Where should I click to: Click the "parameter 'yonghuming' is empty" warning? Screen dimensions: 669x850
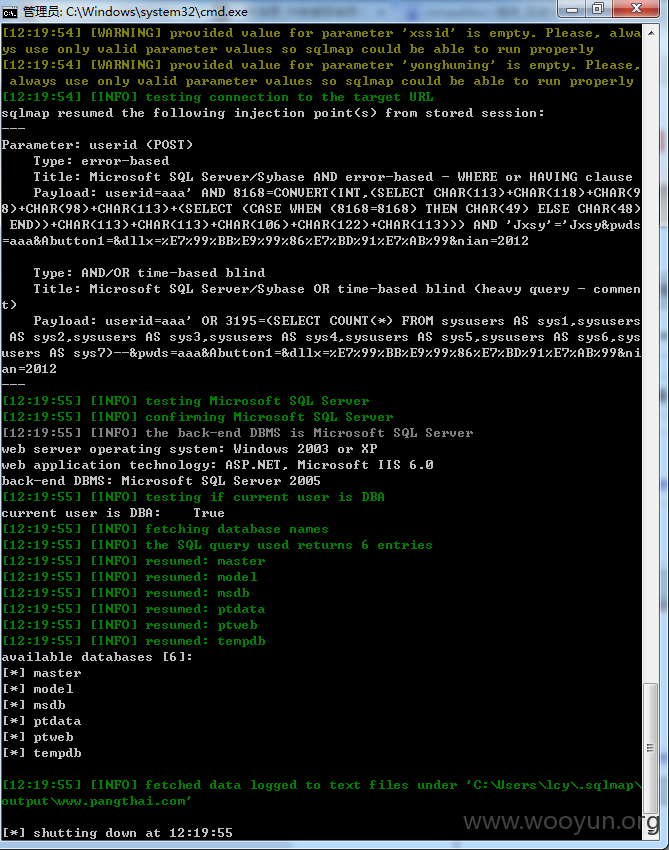321,73
